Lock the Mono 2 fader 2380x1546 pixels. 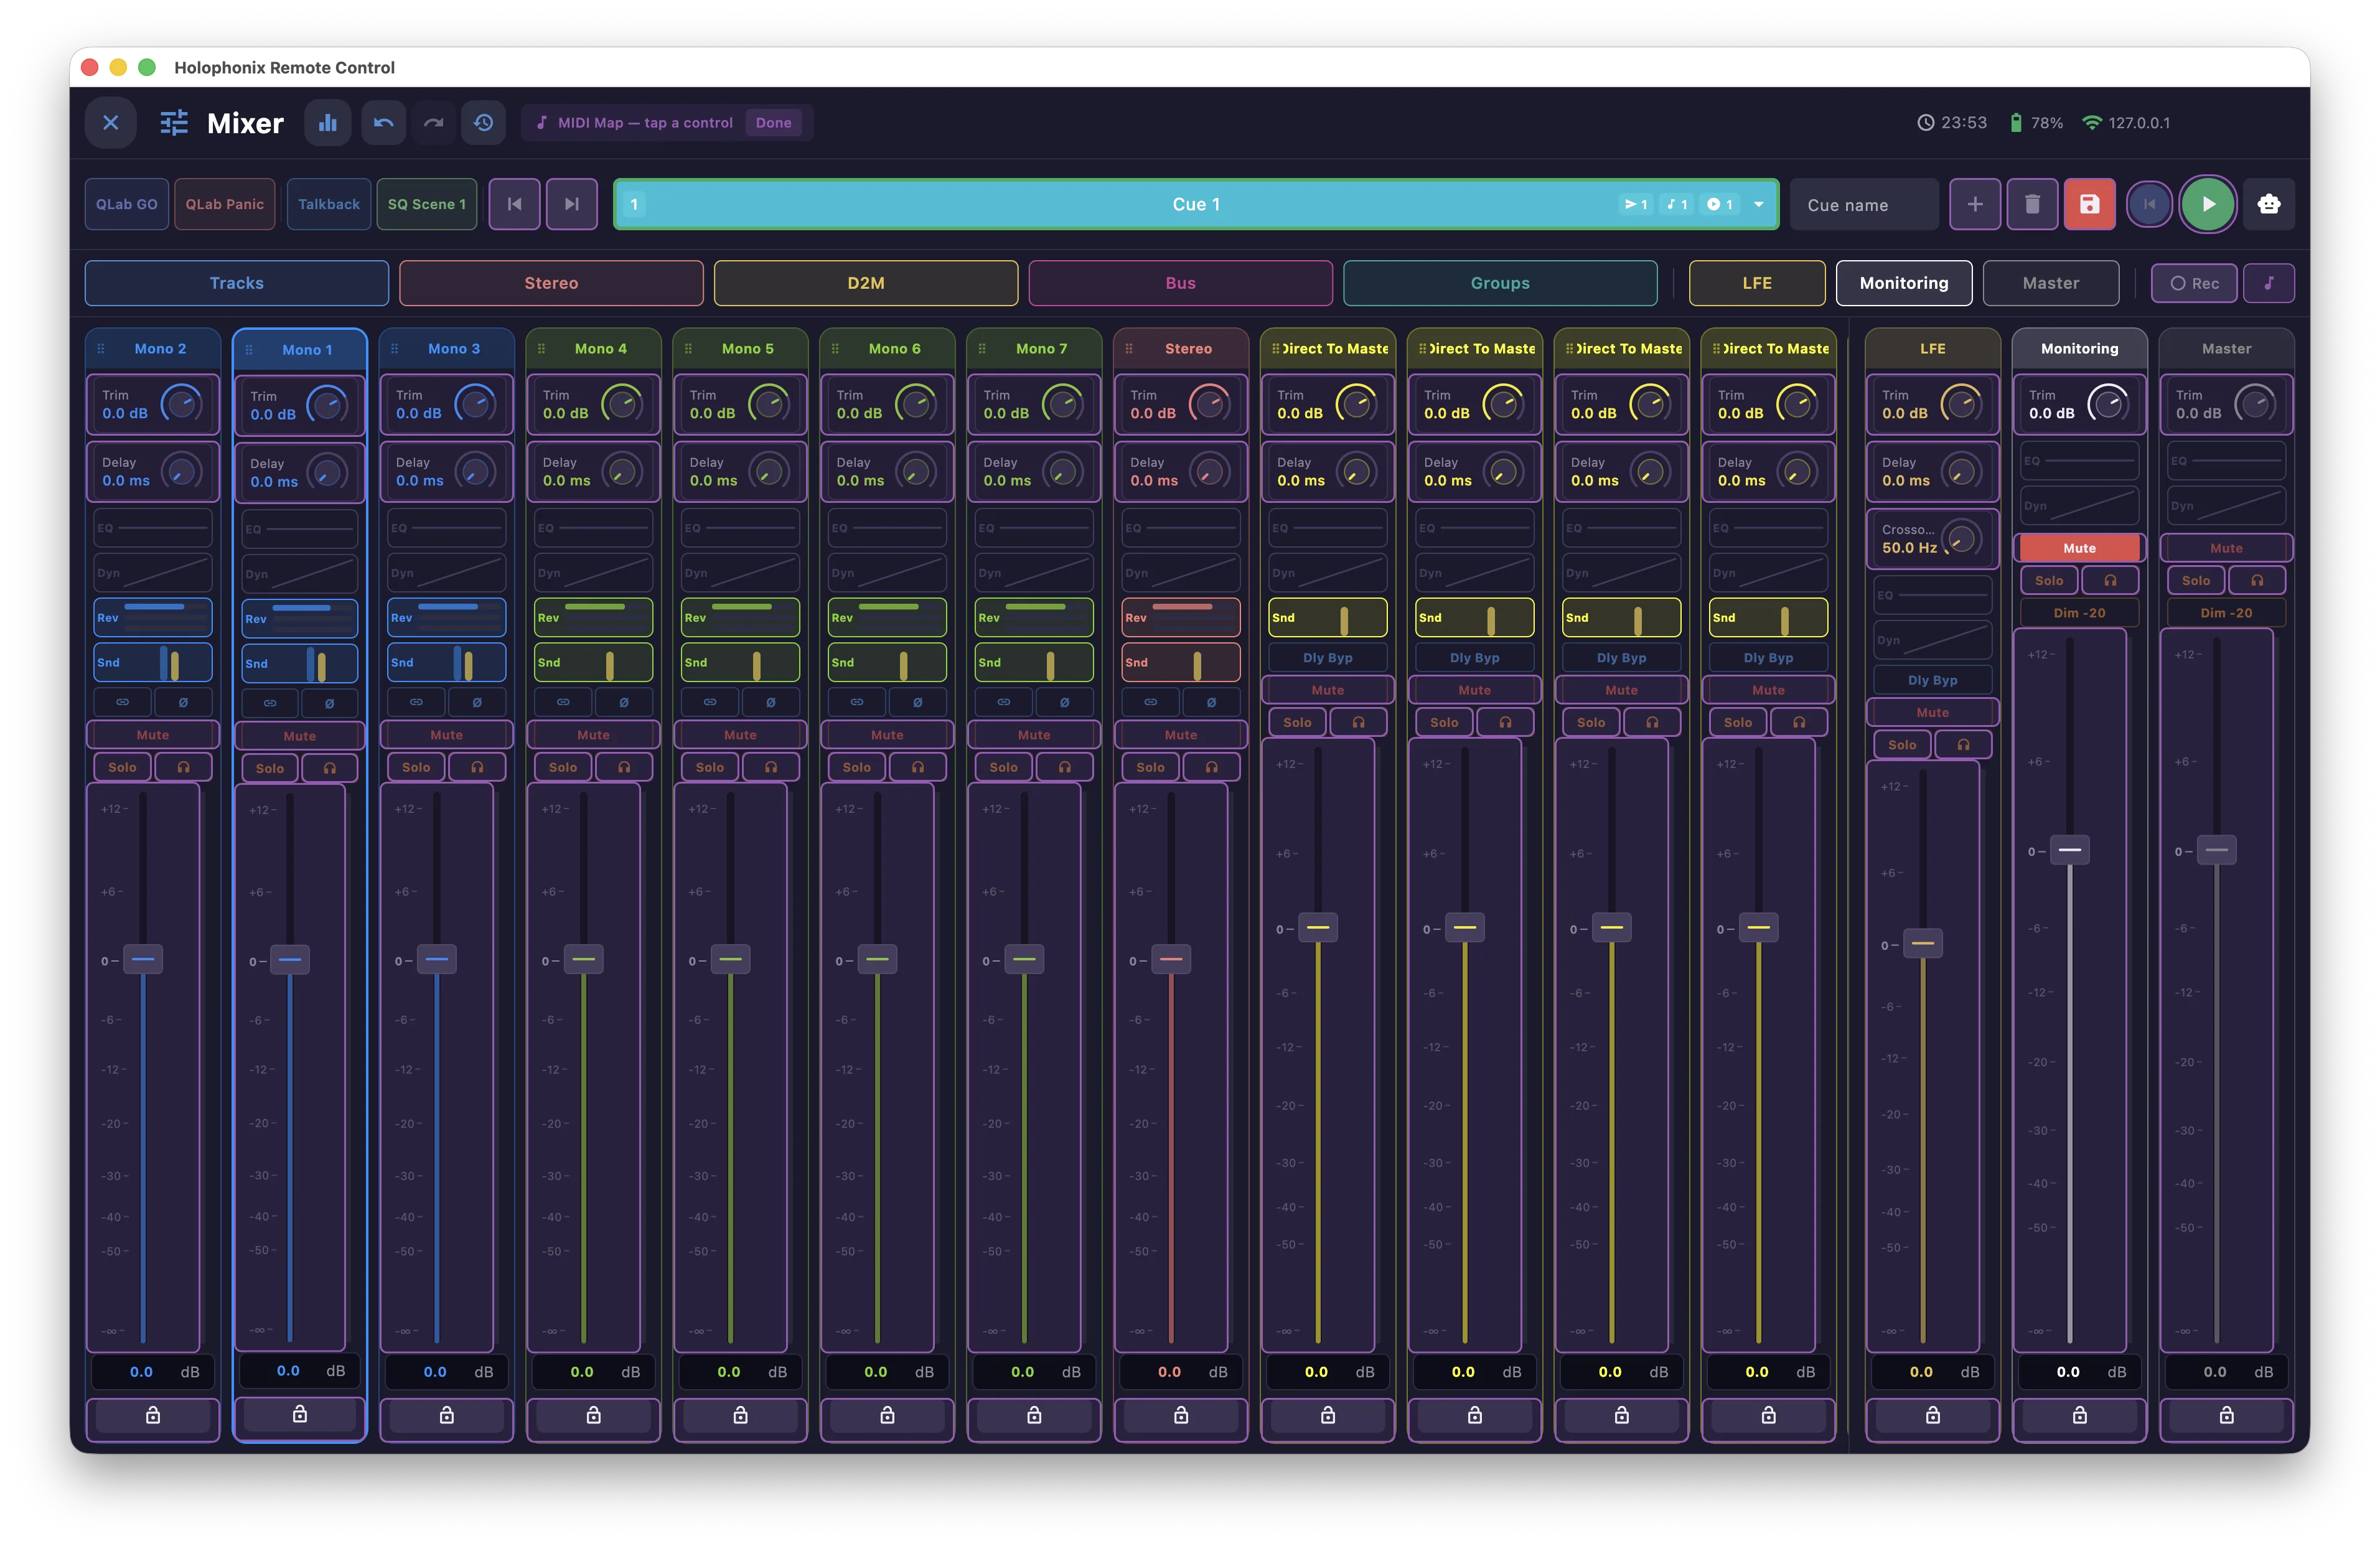[153, 1415]
